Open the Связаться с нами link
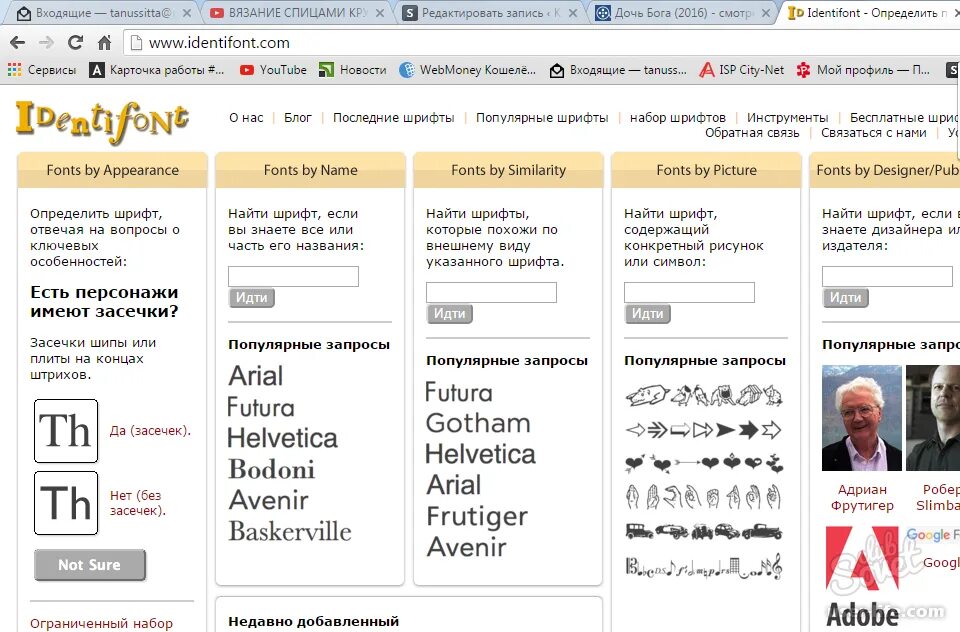This screenshot has width=960, height=632. [x=874, y=133]
